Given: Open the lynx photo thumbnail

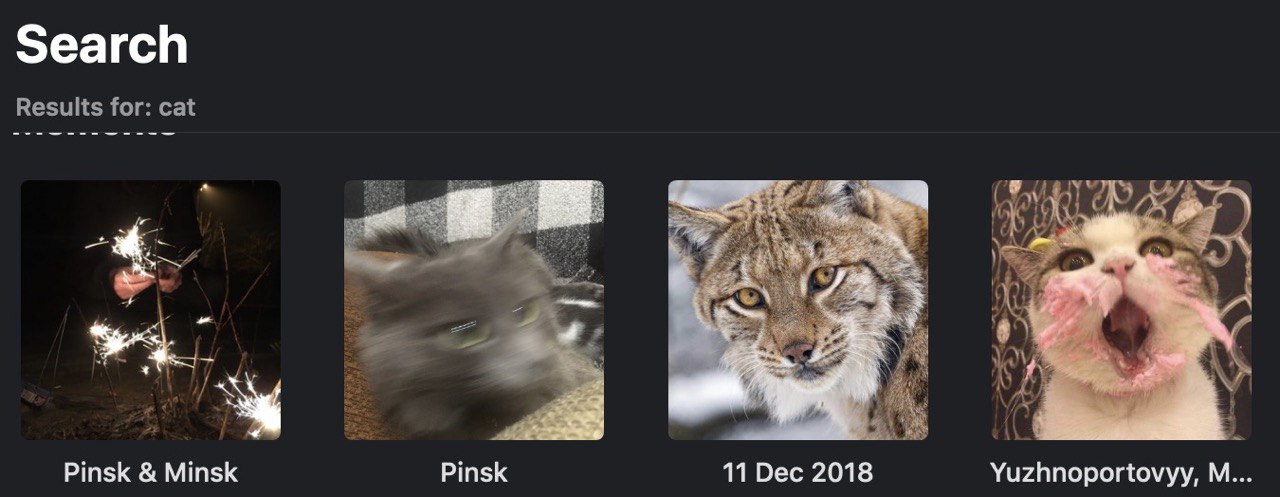Looking at the screenshot, I should [798, 310].
